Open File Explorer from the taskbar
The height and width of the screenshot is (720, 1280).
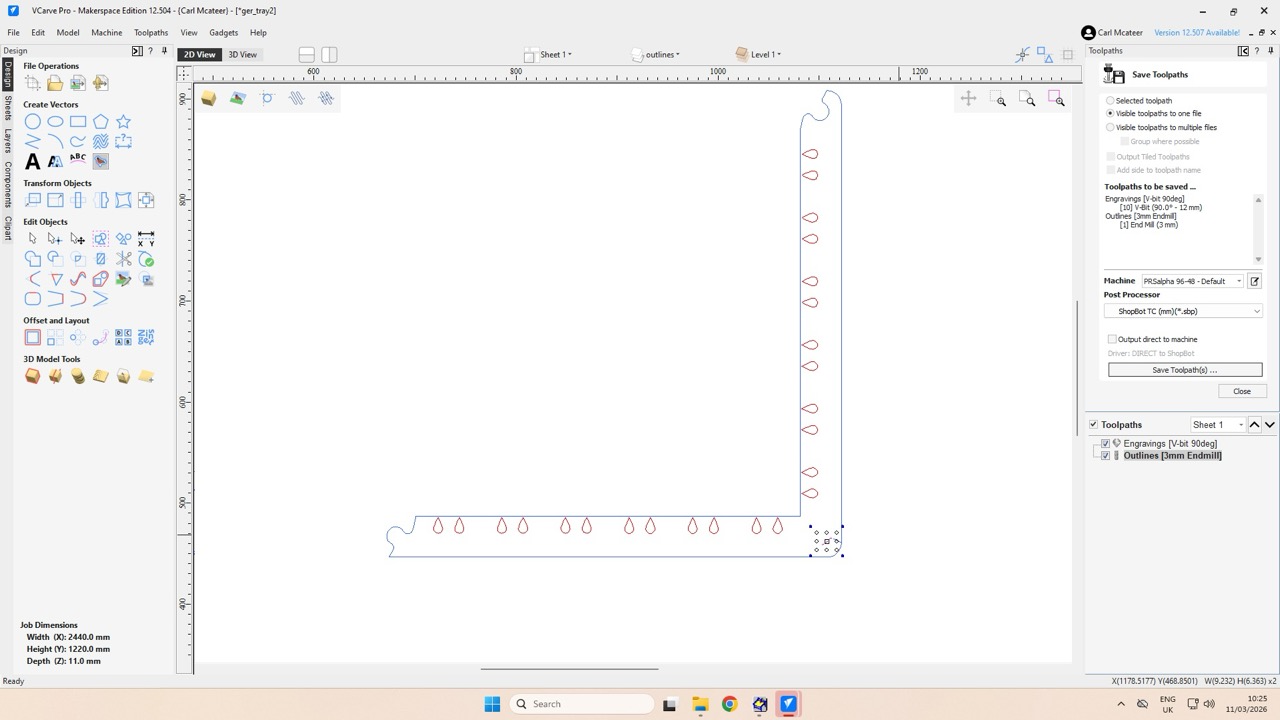pos(700,704)
